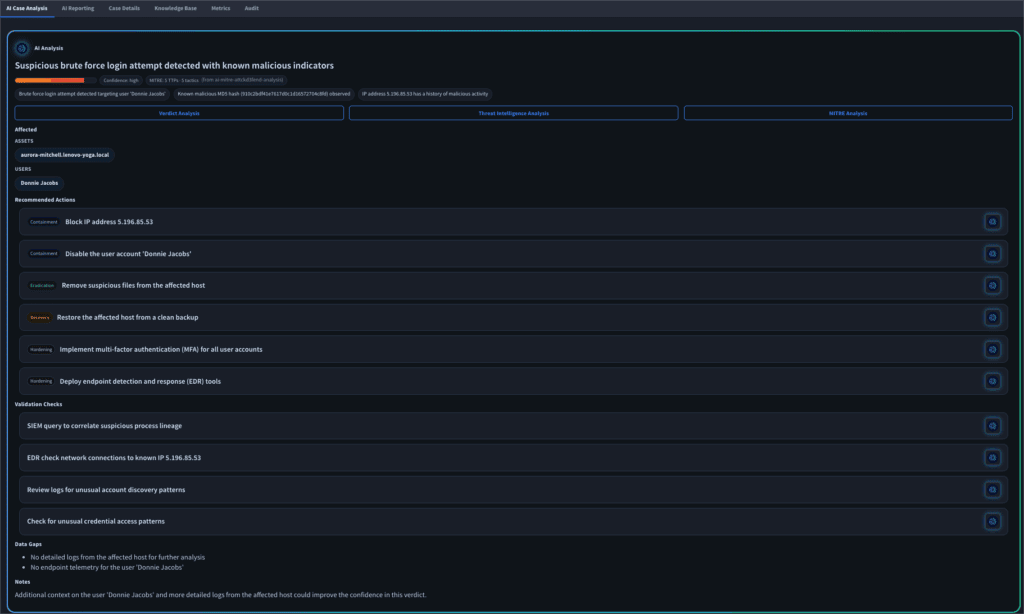Image resolution: width=1024 pixels, height=614 pixels.
Task: Click the AI icon for 'Disable the user account' action
Action: pyautogui.click(x=992, y=254)
